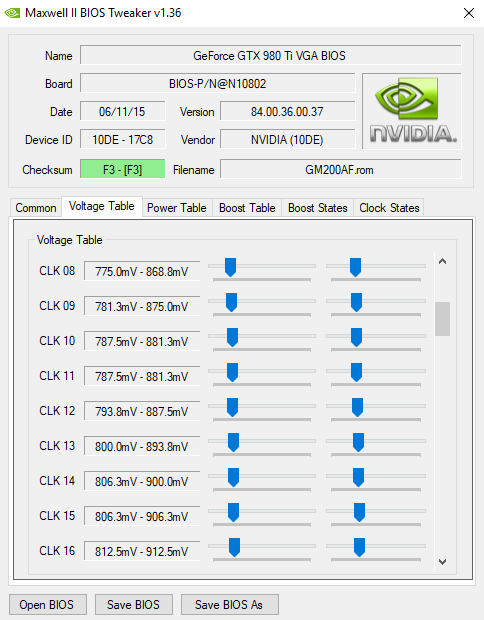Viewport: 484px width, 620px height.
Task: Click the app icon in title bar
Action: [12, 13]
